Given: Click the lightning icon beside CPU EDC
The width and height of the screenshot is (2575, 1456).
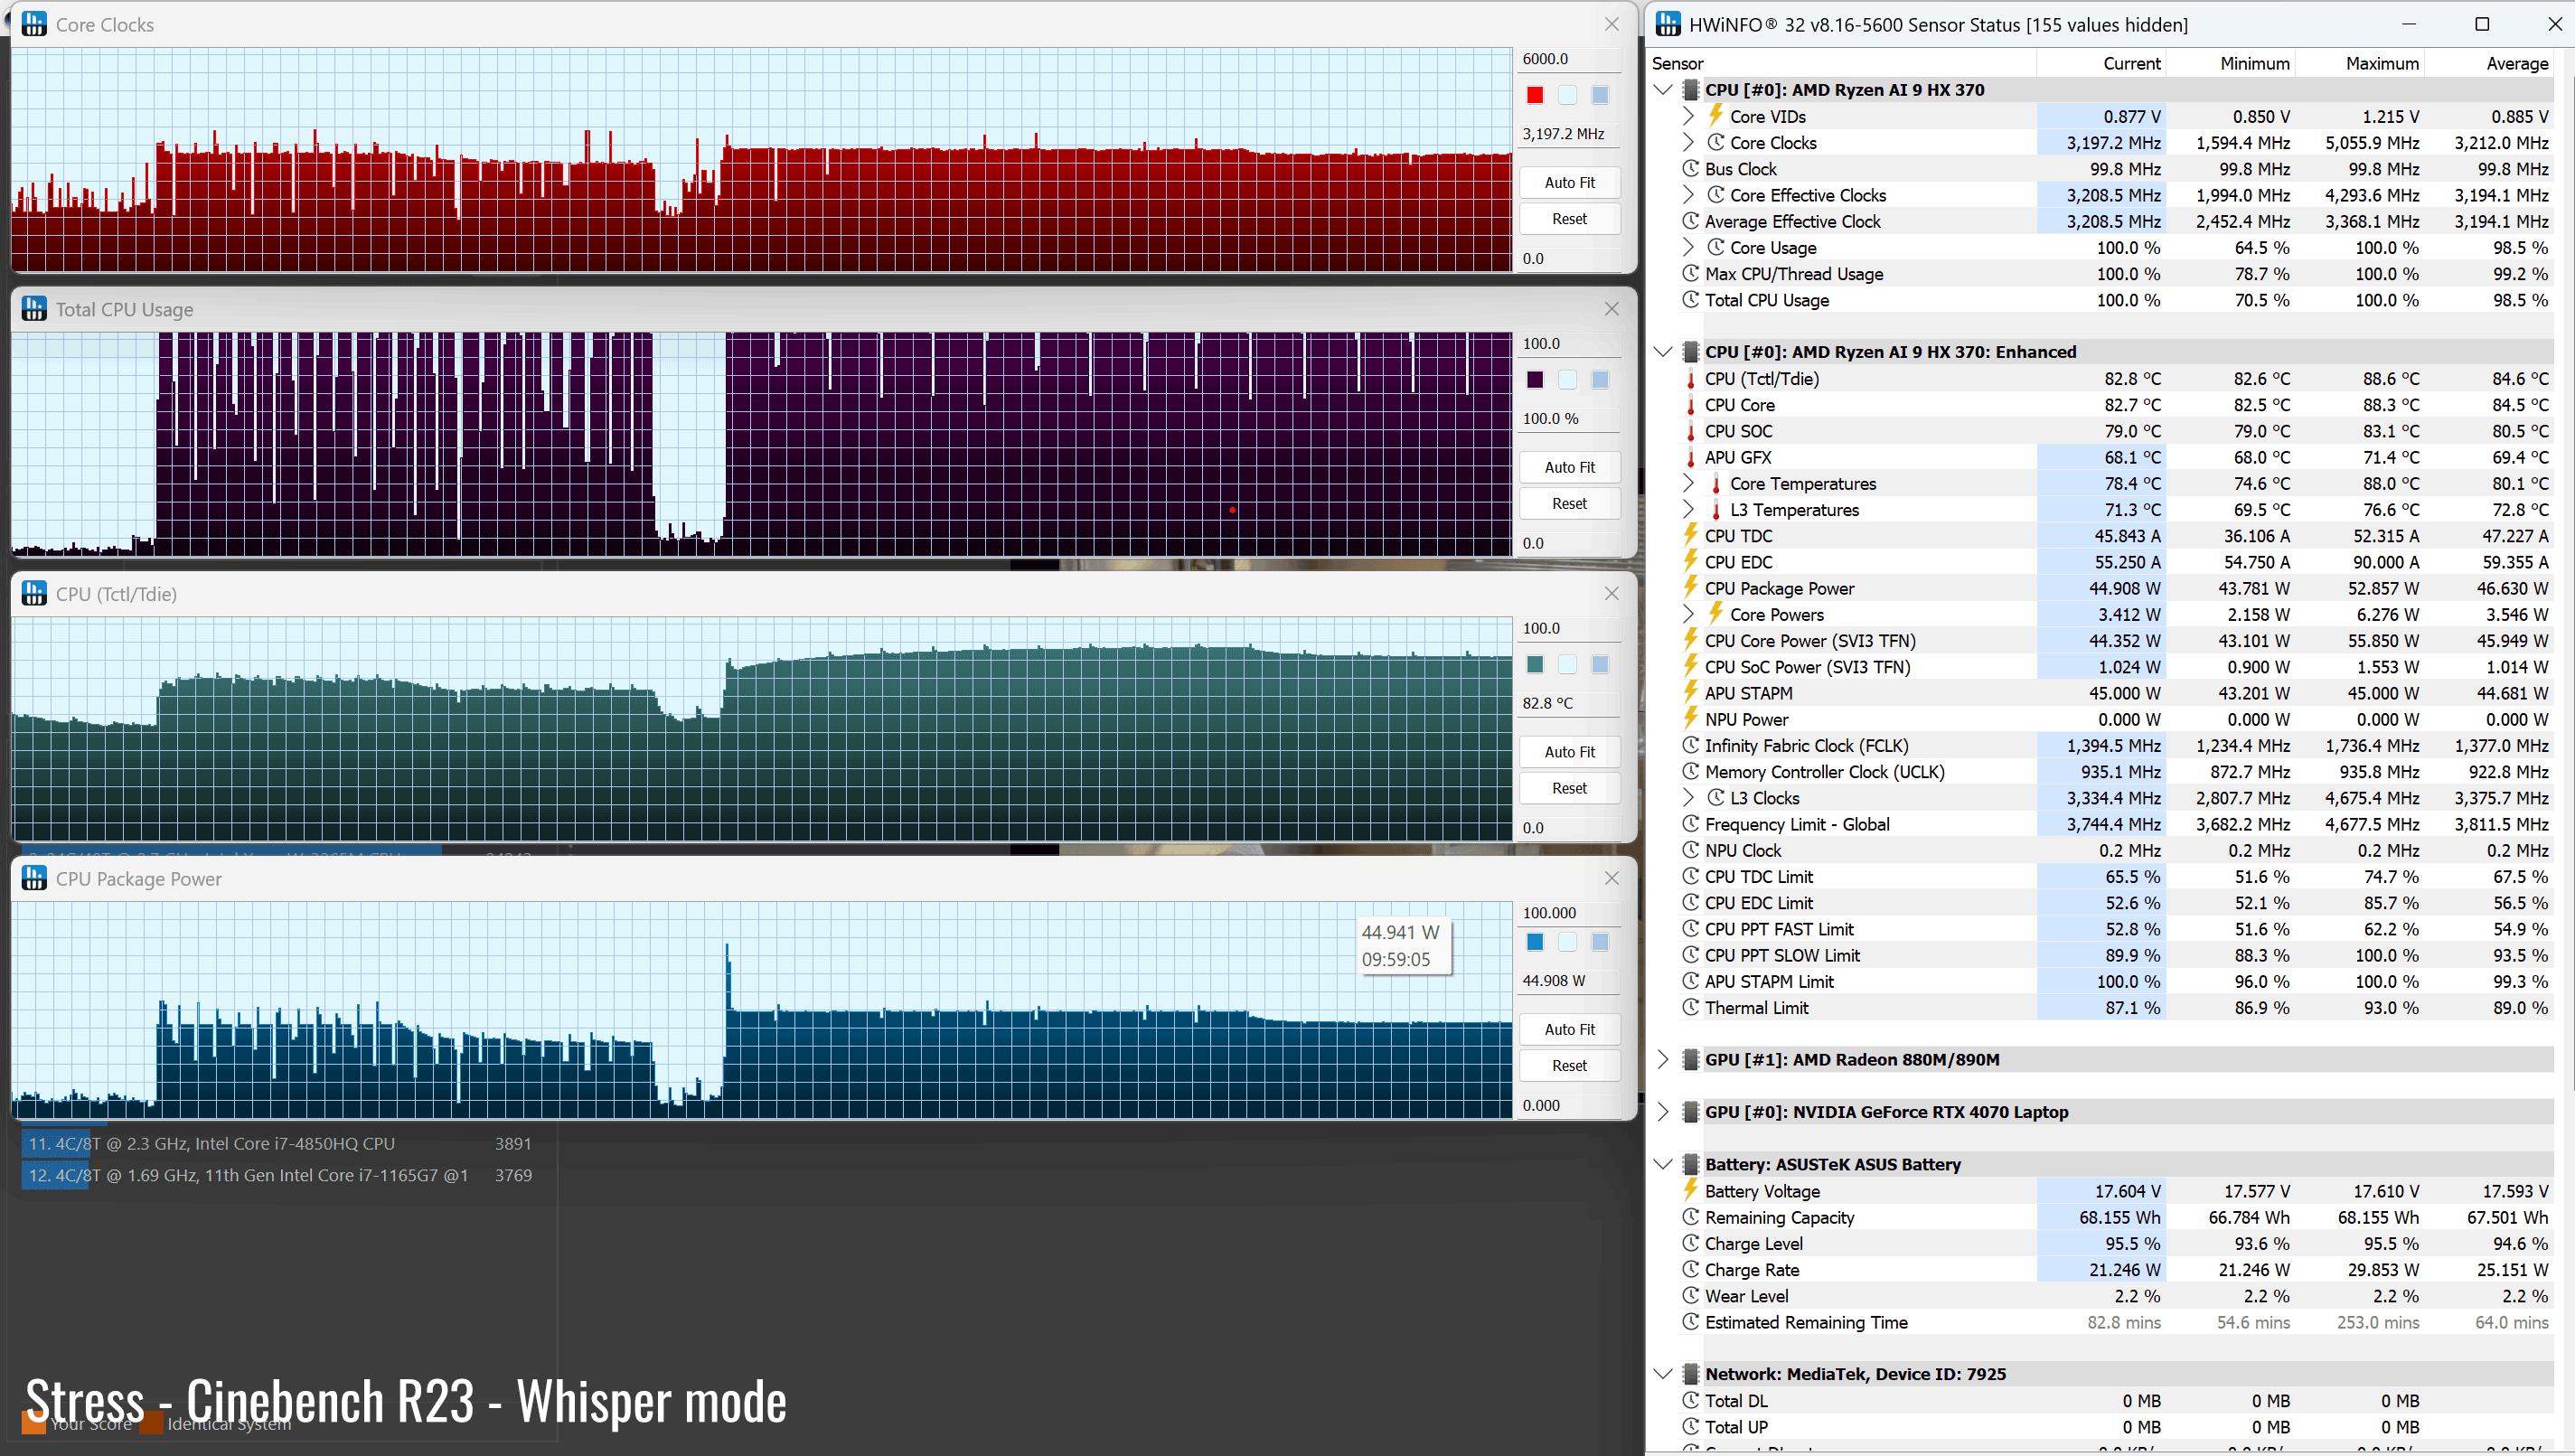Looking at the screenshot, I should (1691, 561).
